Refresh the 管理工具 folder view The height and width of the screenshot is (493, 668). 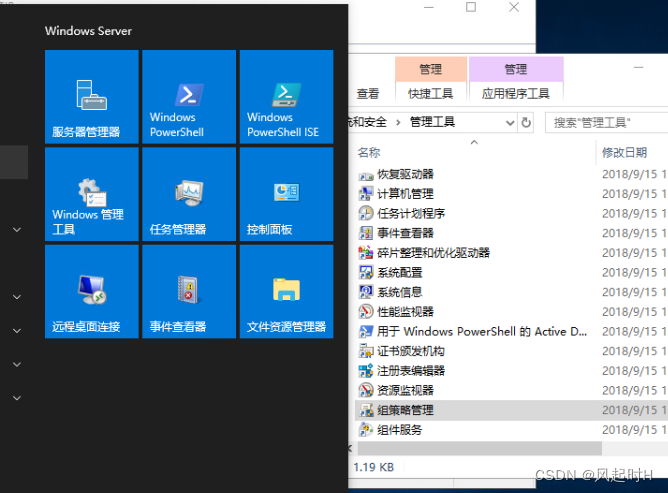(526, 123)
